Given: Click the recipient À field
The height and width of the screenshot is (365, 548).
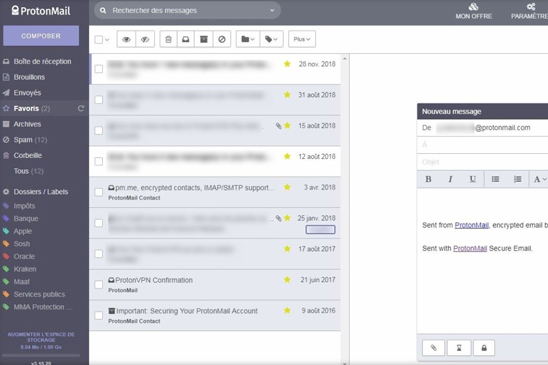Looking at the screenshot, I should 483,145.
